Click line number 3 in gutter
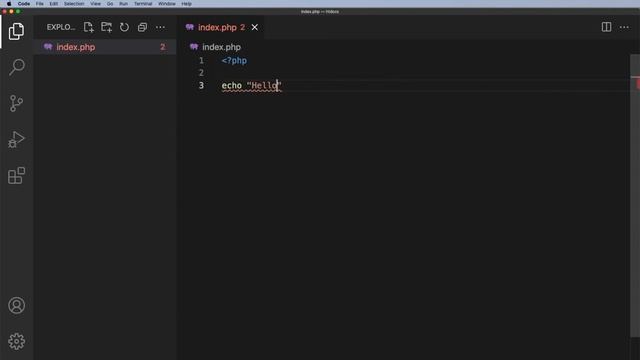The image size is (640, 360). [x=201, y=86]
